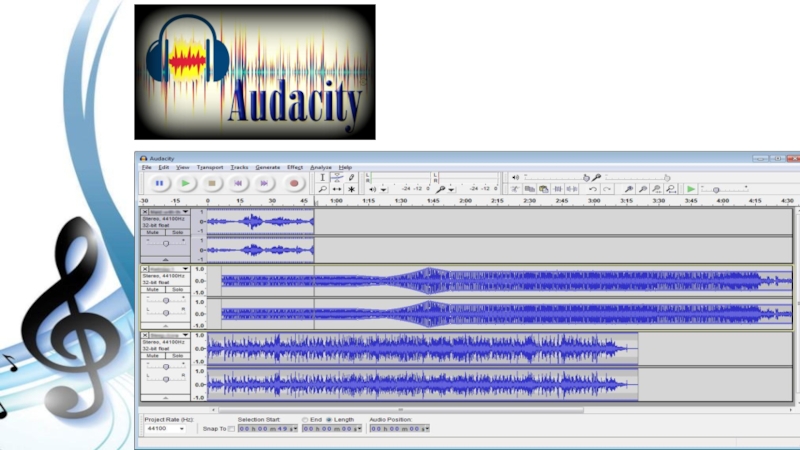Click the input volume slider
This screenshot has height=450, width=800.
click(x=638, y=178)
